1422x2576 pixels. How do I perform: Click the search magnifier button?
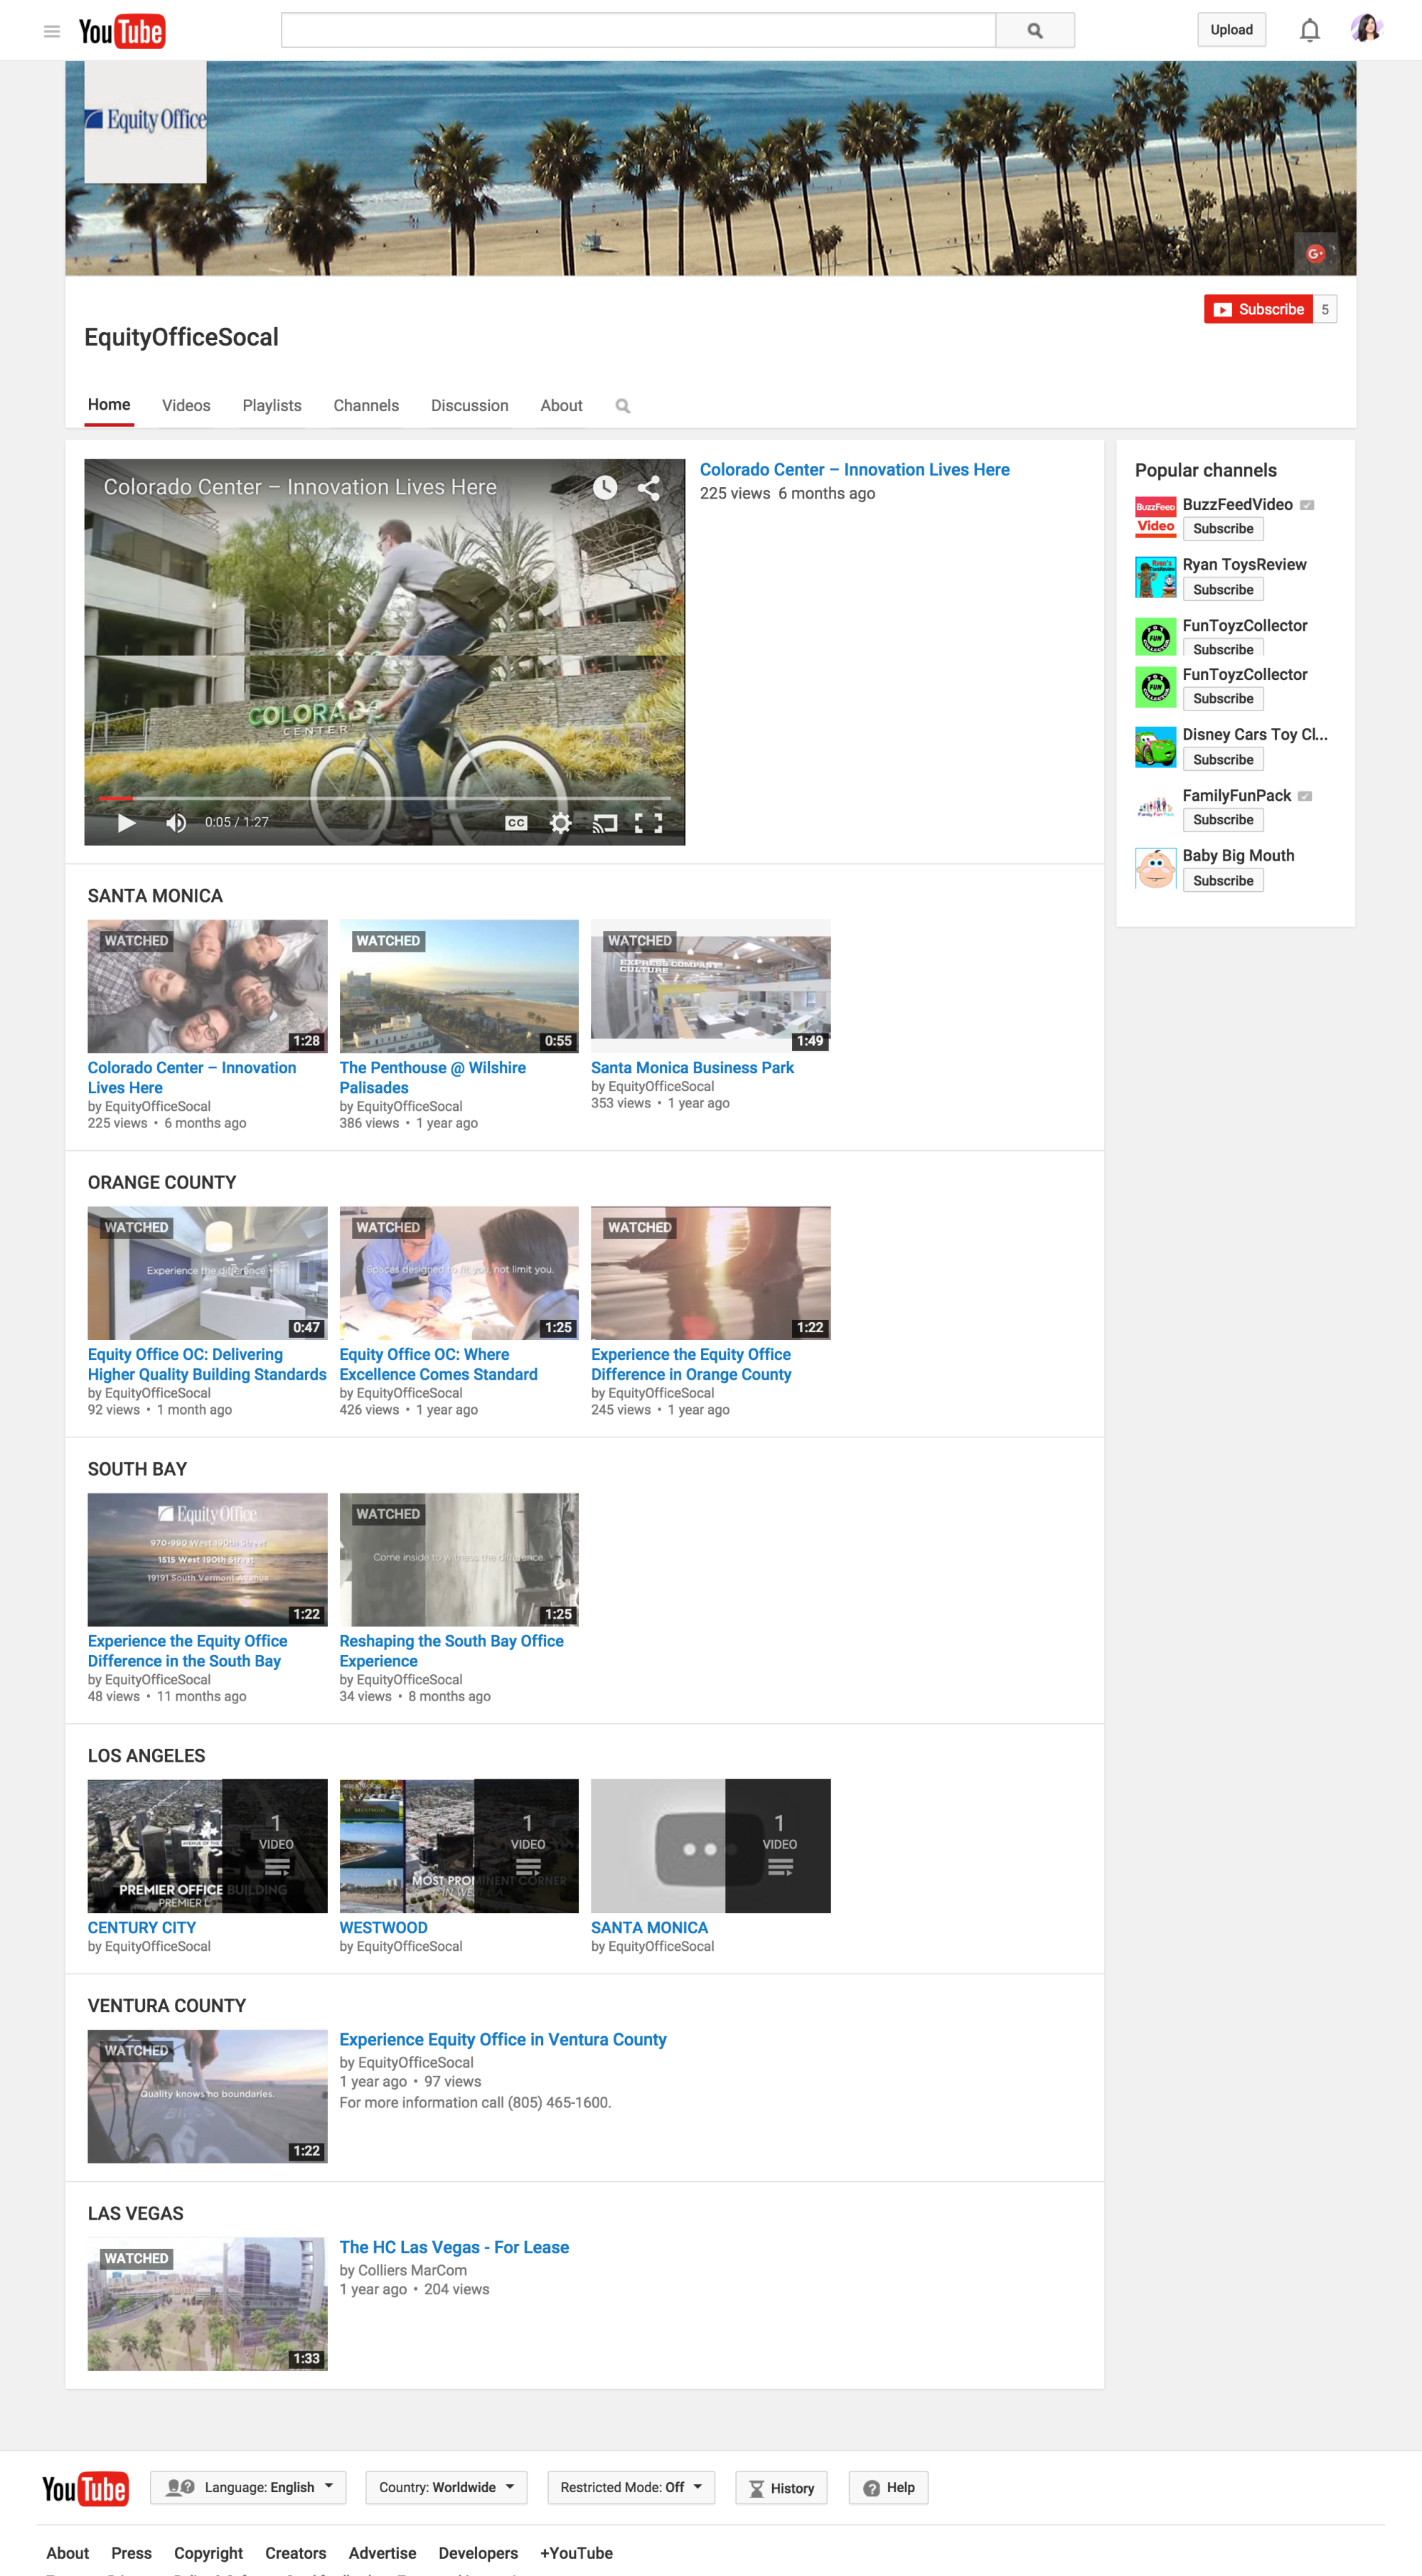tap(1035, 30)
